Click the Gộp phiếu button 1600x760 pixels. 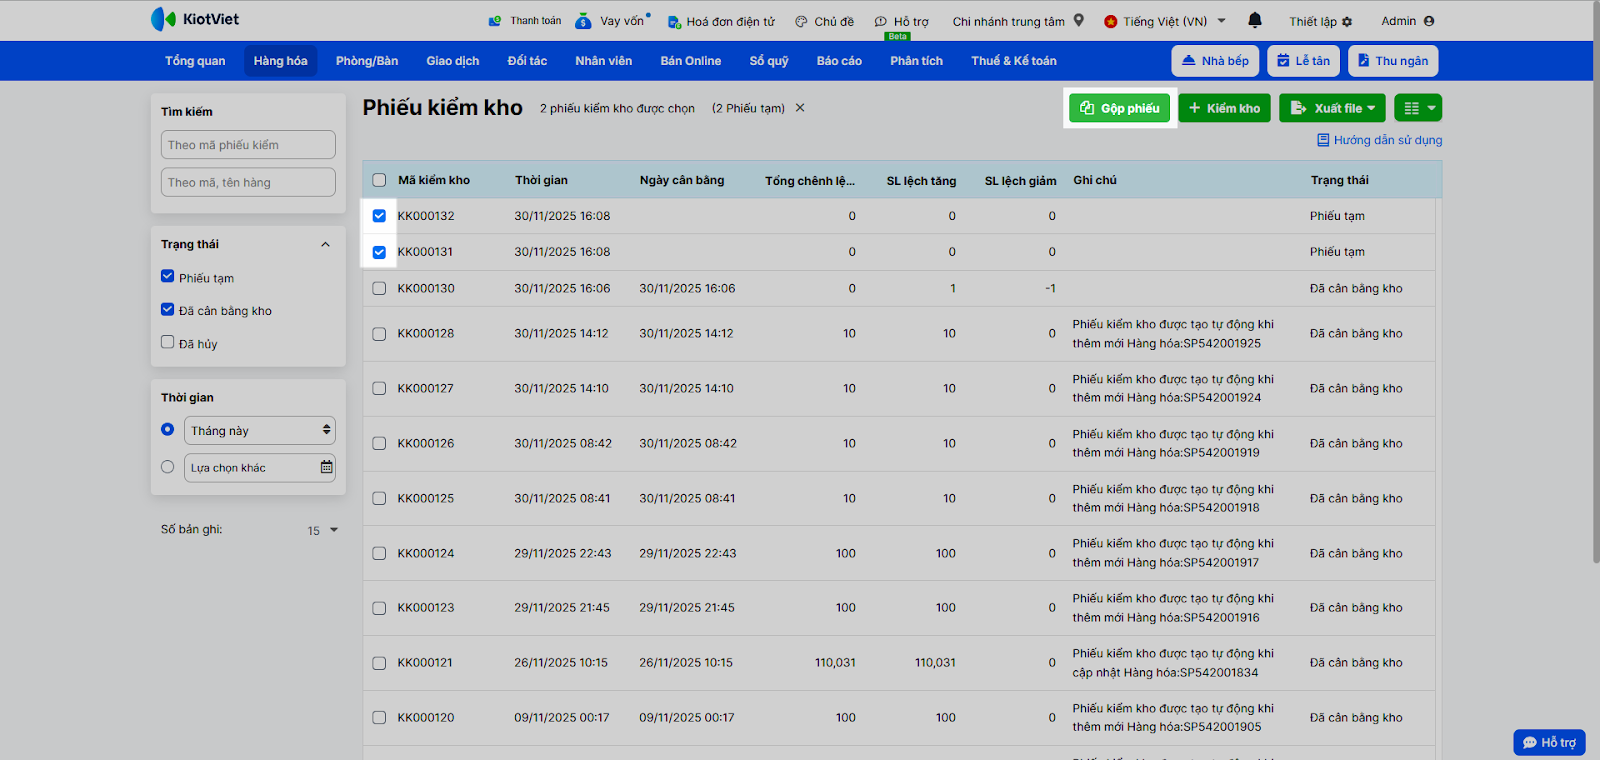pyautogui.click(x=1119, y=108)
